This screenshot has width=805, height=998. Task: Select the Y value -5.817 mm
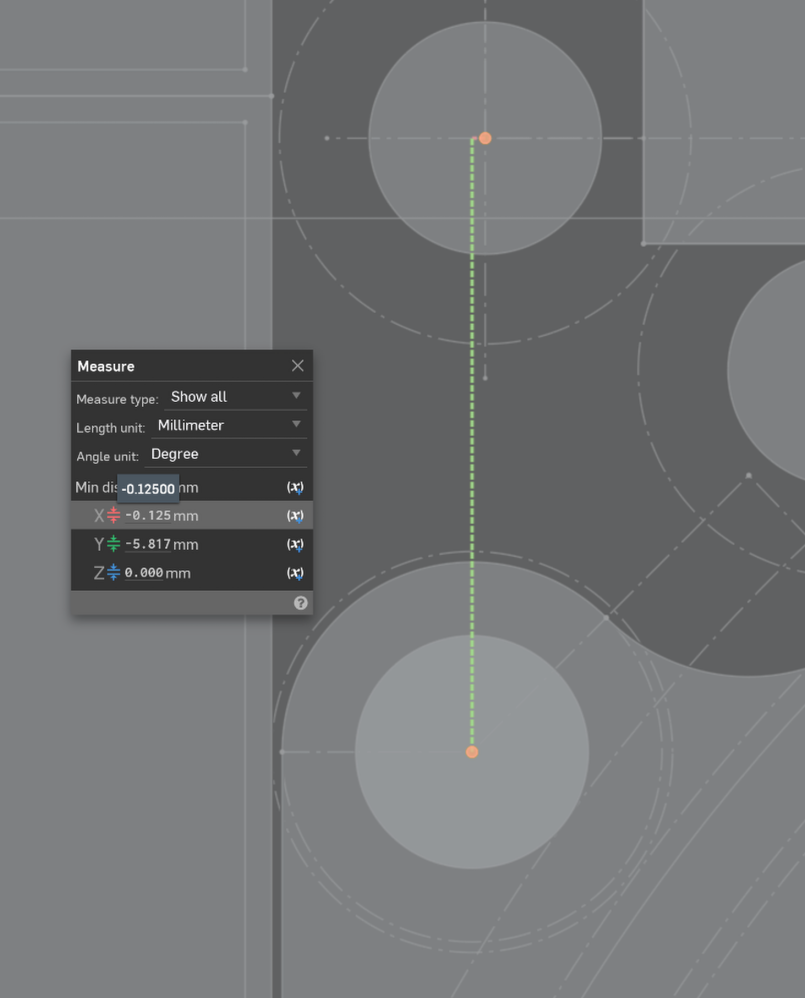click(148, 545)
